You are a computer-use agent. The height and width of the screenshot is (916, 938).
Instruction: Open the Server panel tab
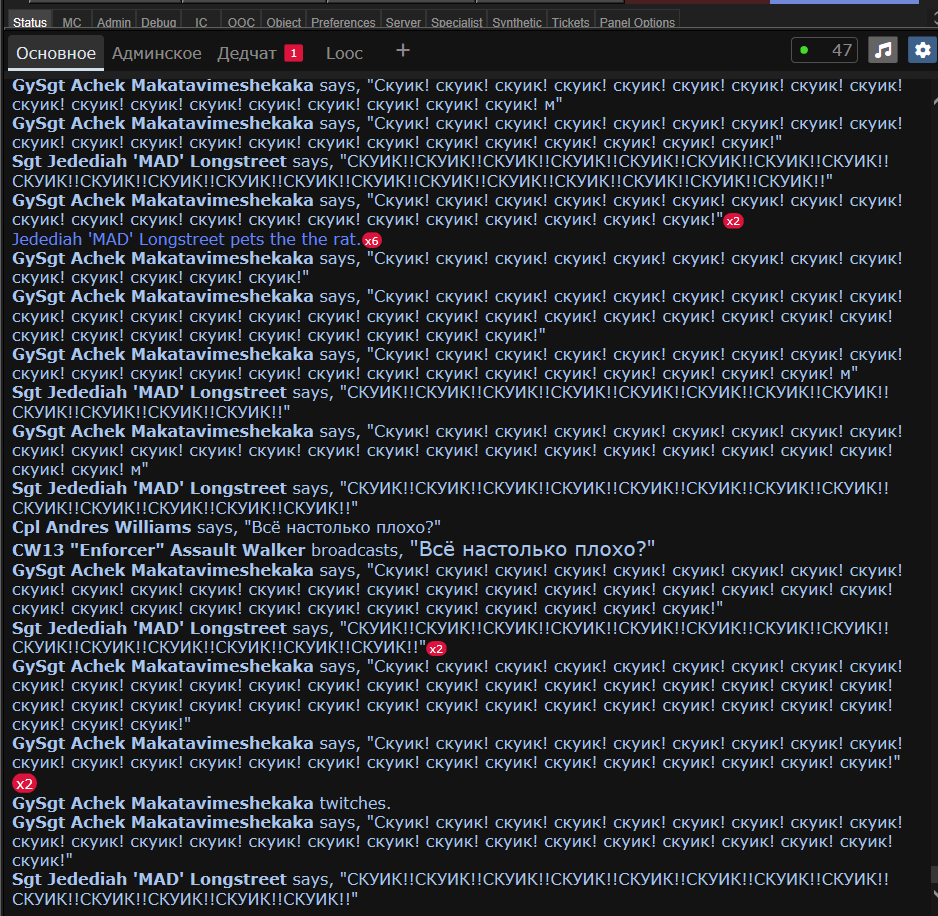[x=404, y=22]
